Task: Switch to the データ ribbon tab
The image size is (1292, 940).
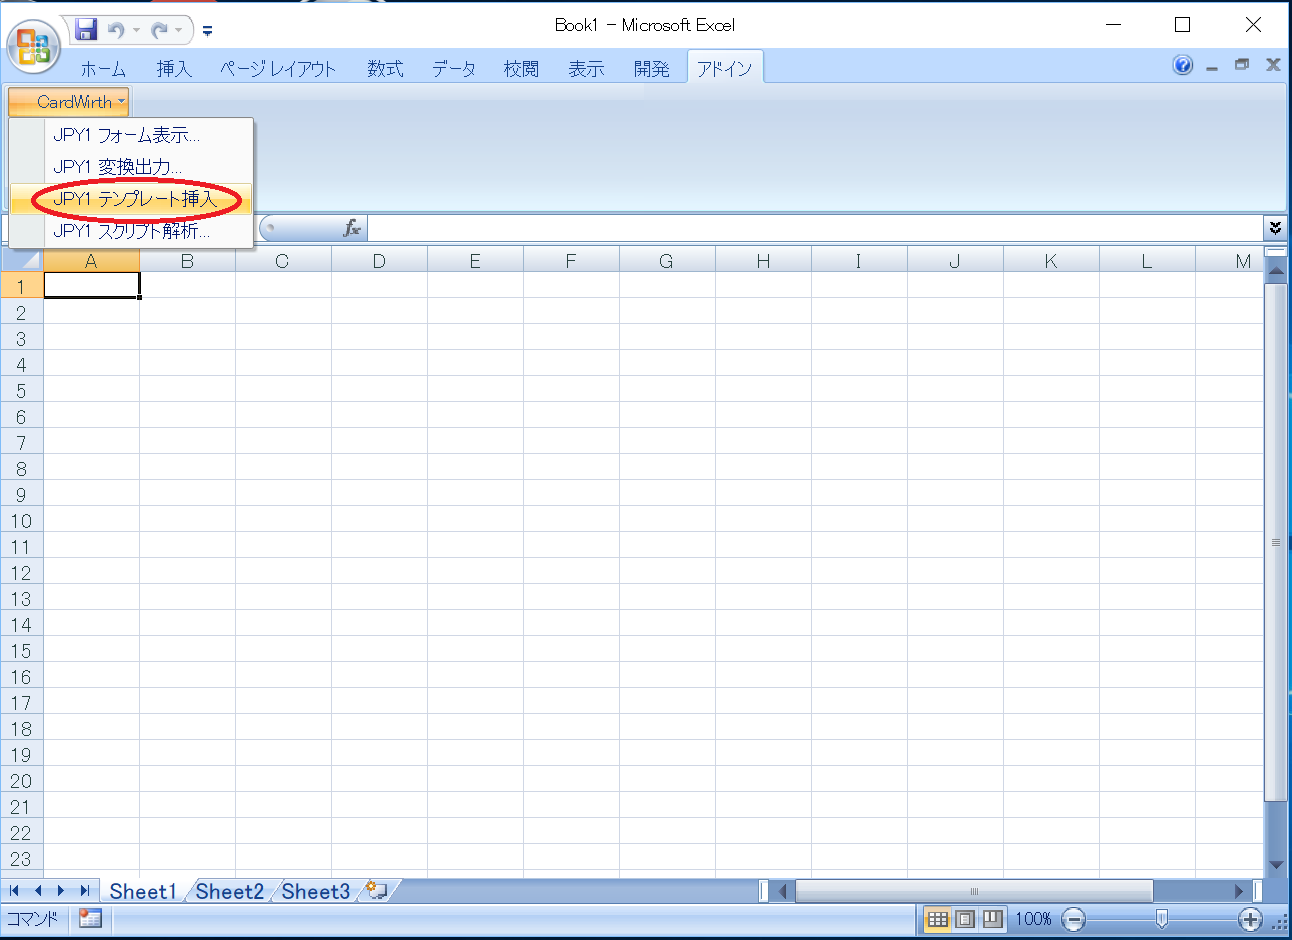Action: click(x=454, y=68)
